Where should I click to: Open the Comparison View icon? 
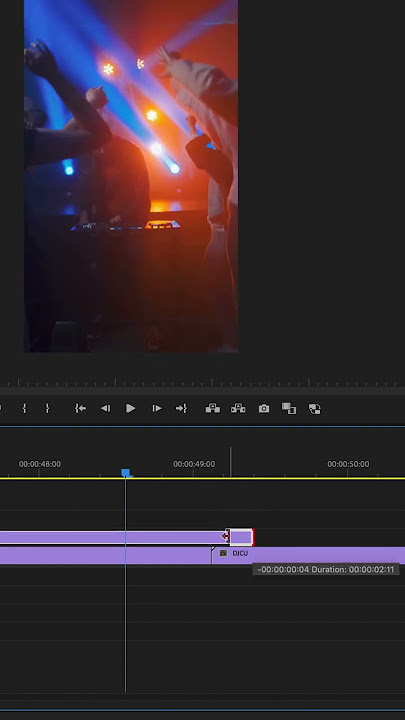(289, 408)
